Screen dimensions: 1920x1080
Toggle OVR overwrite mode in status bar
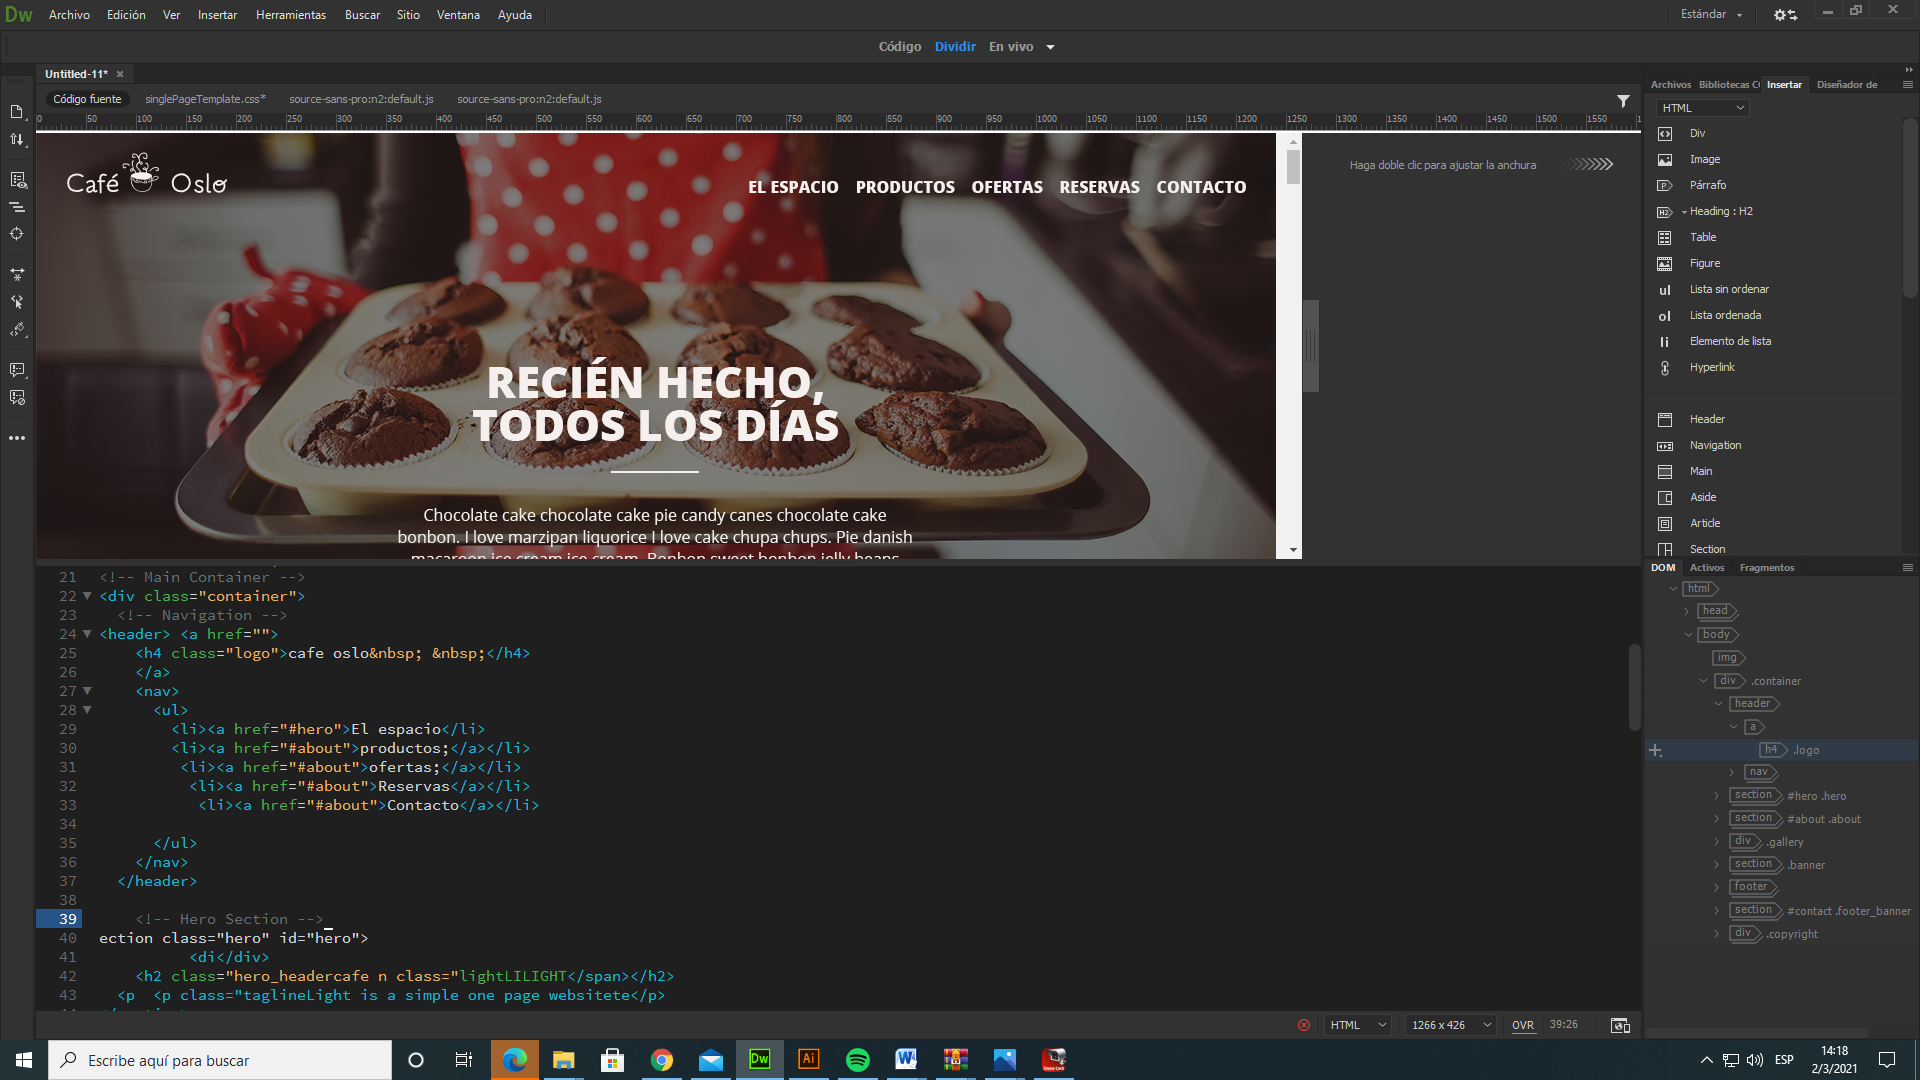point(1523,1025)
